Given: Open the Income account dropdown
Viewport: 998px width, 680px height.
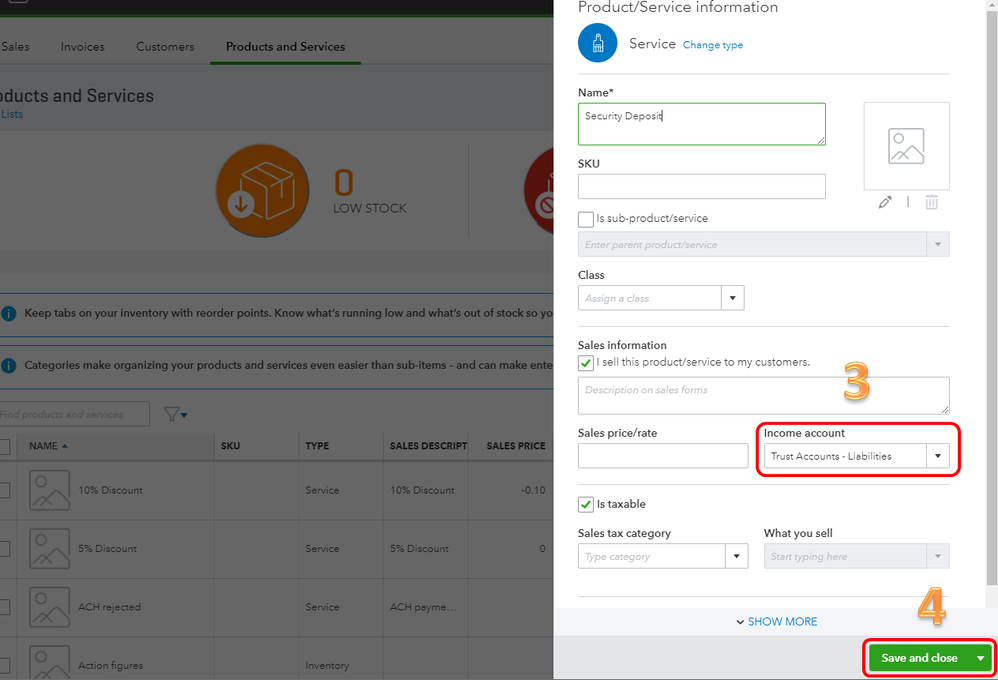Looking at the screenshot, I should pos(937,456).
